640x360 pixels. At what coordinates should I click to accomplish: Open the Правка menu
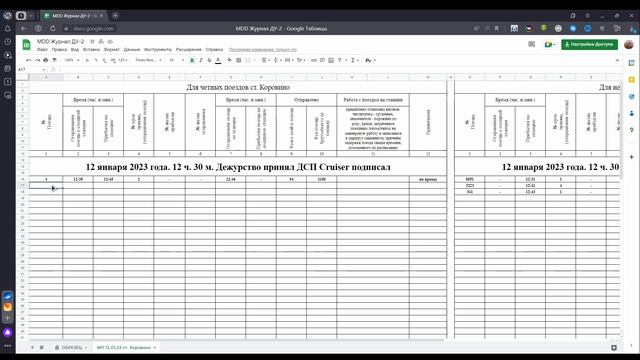pos(59,49)
